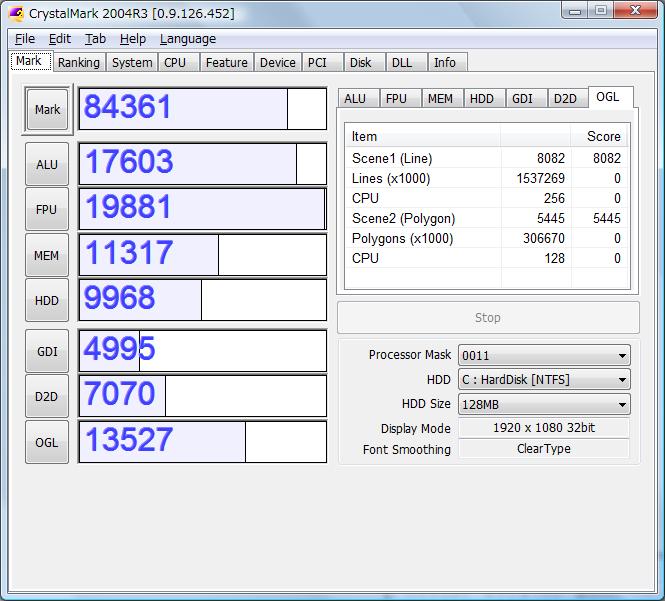
Task: Switch to the Ranking tab
Action: point(79,62)
